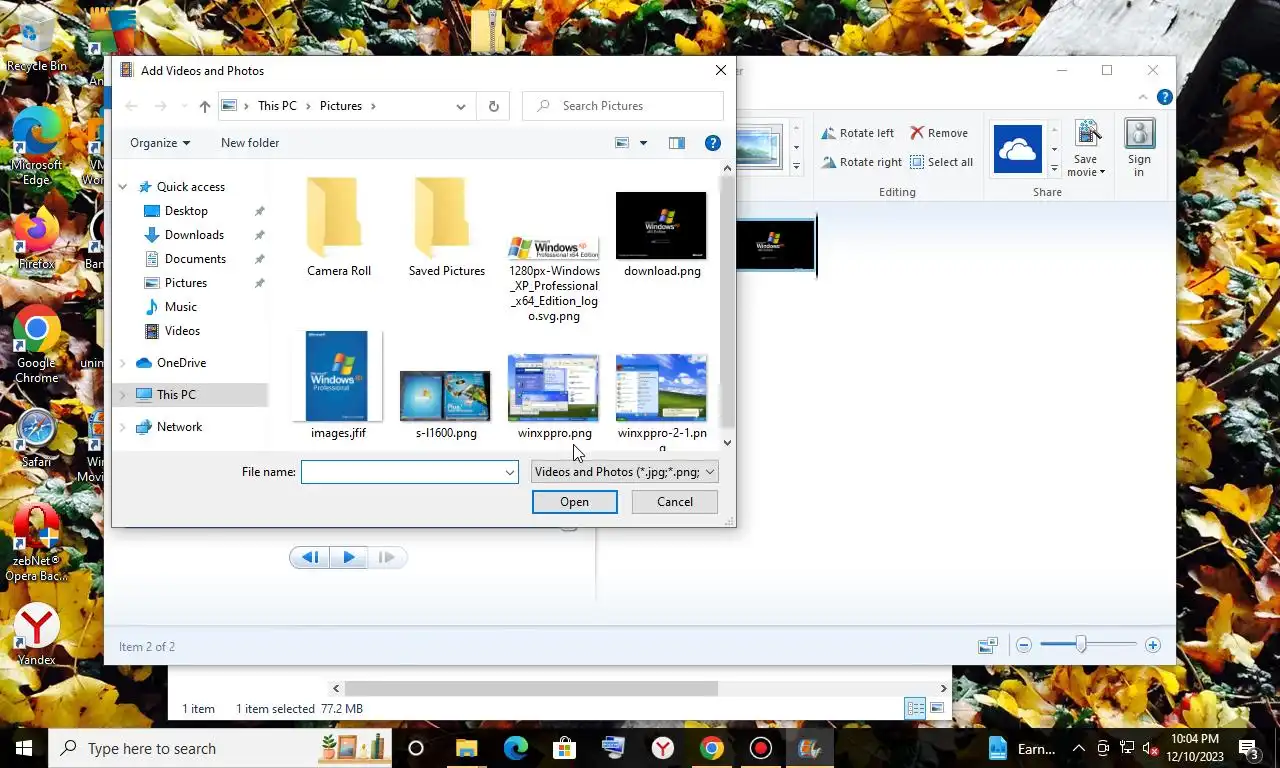Open File Explorer from taskbar

tap(467, 748)
